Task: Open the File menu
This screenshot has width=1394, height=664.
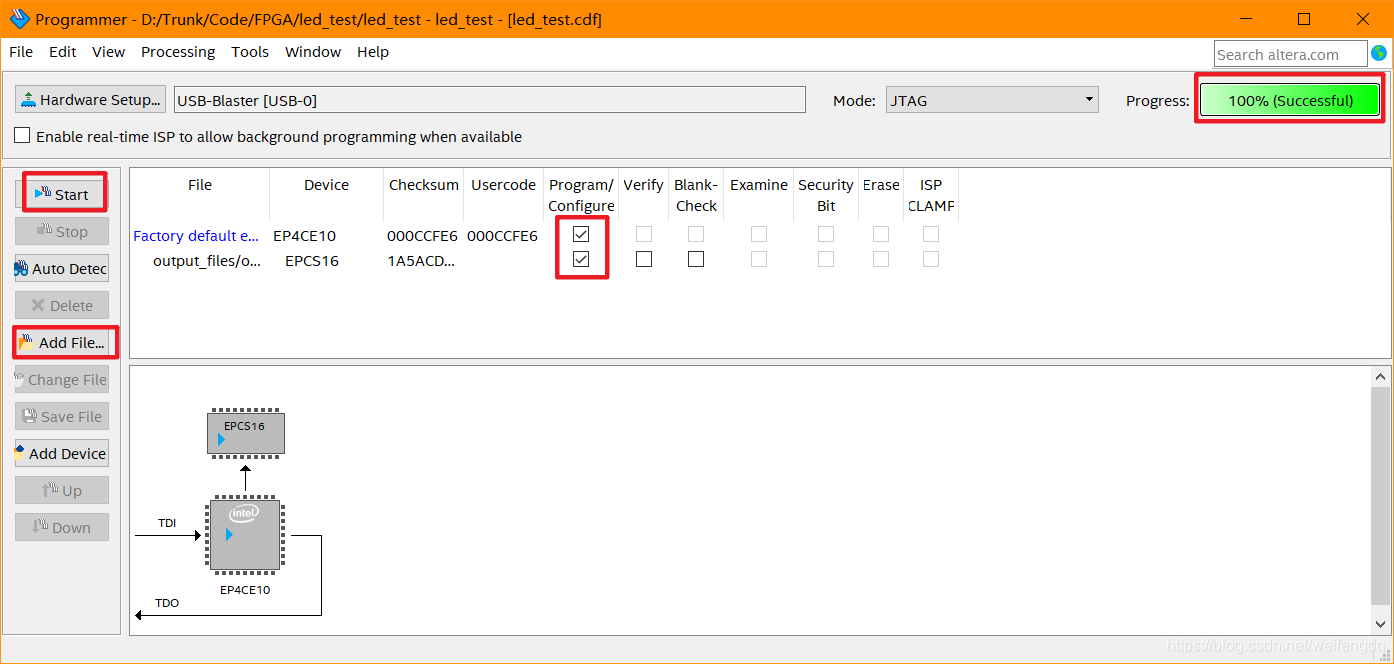Action: click(21, 52)
